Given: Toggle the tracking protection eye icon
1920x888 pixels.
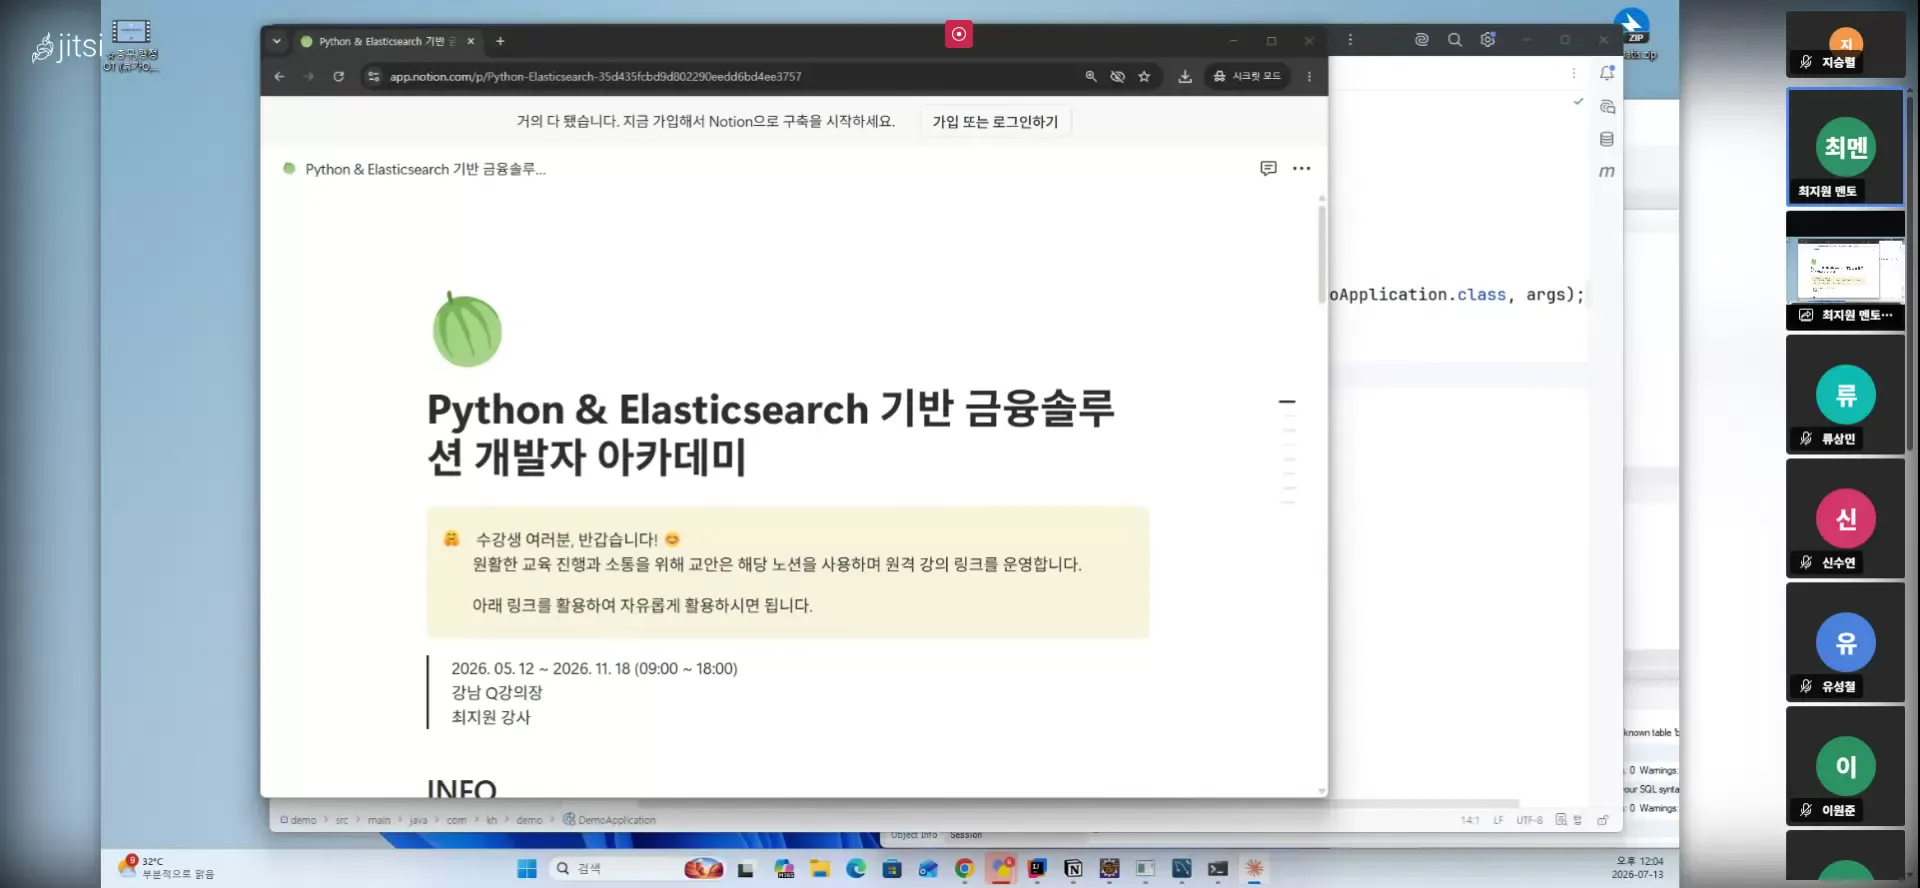Looking at the screenshot, I should 1117,77.
